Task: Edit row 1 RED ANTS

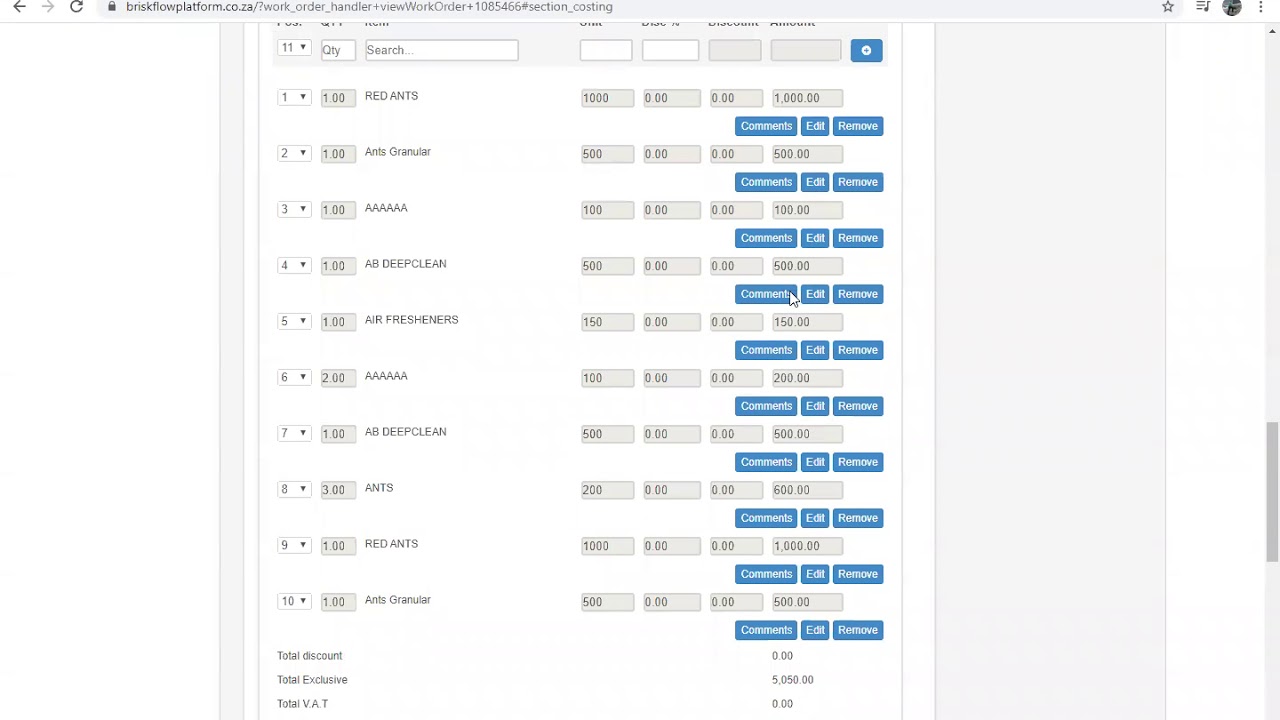Action: (815, 126)
